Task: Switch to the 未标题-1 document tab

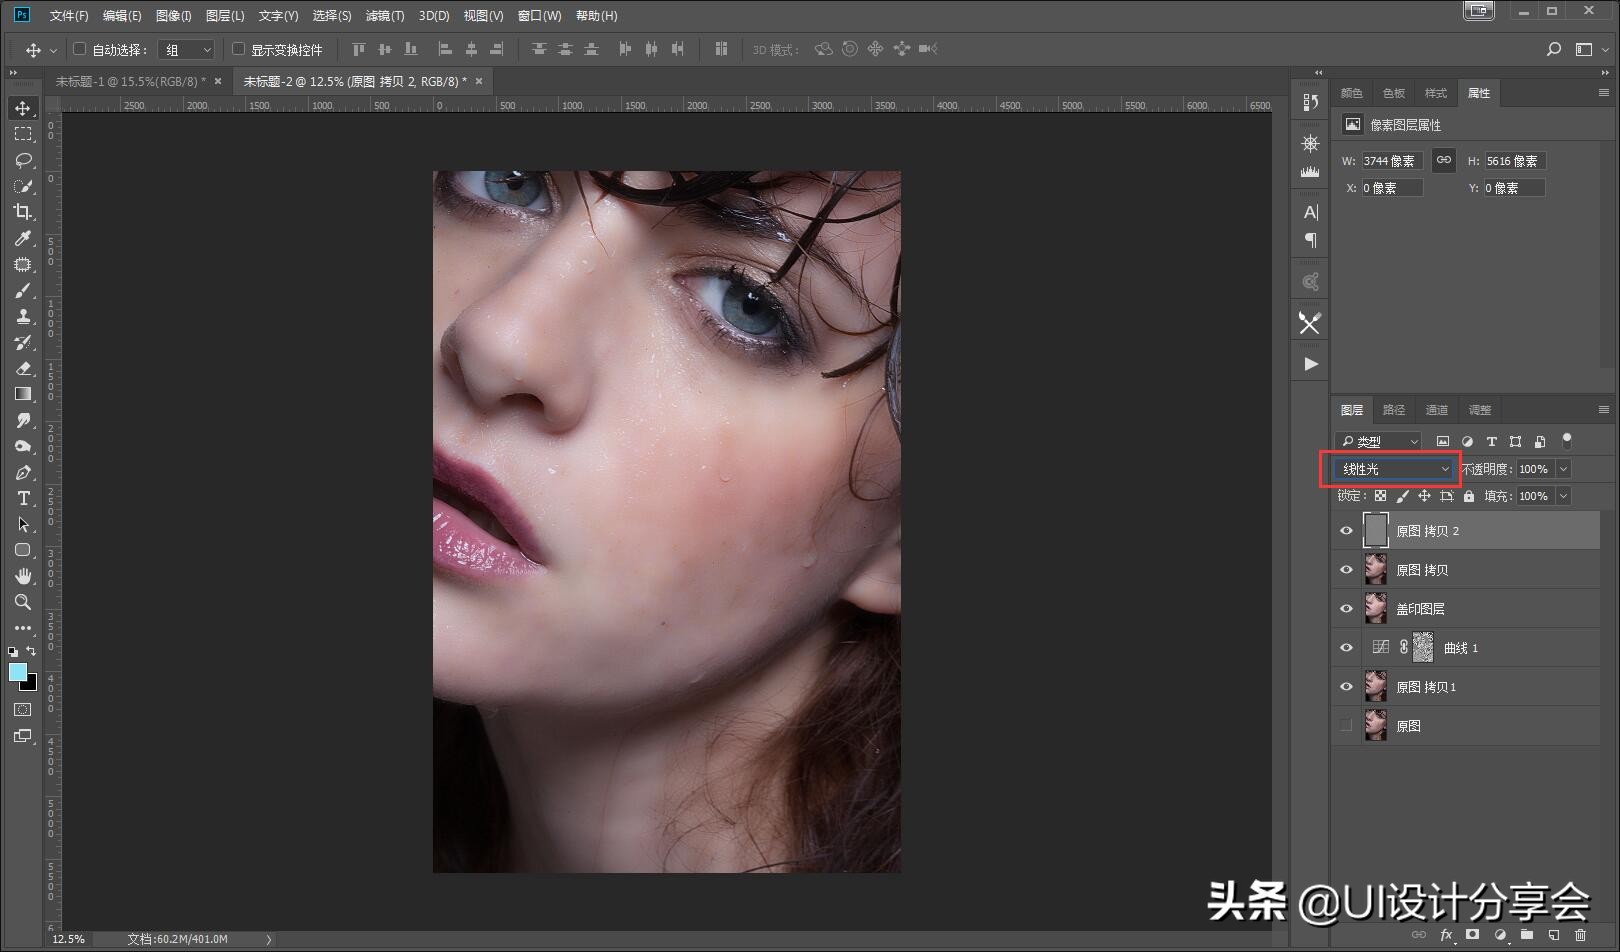Action: (129, 81)
